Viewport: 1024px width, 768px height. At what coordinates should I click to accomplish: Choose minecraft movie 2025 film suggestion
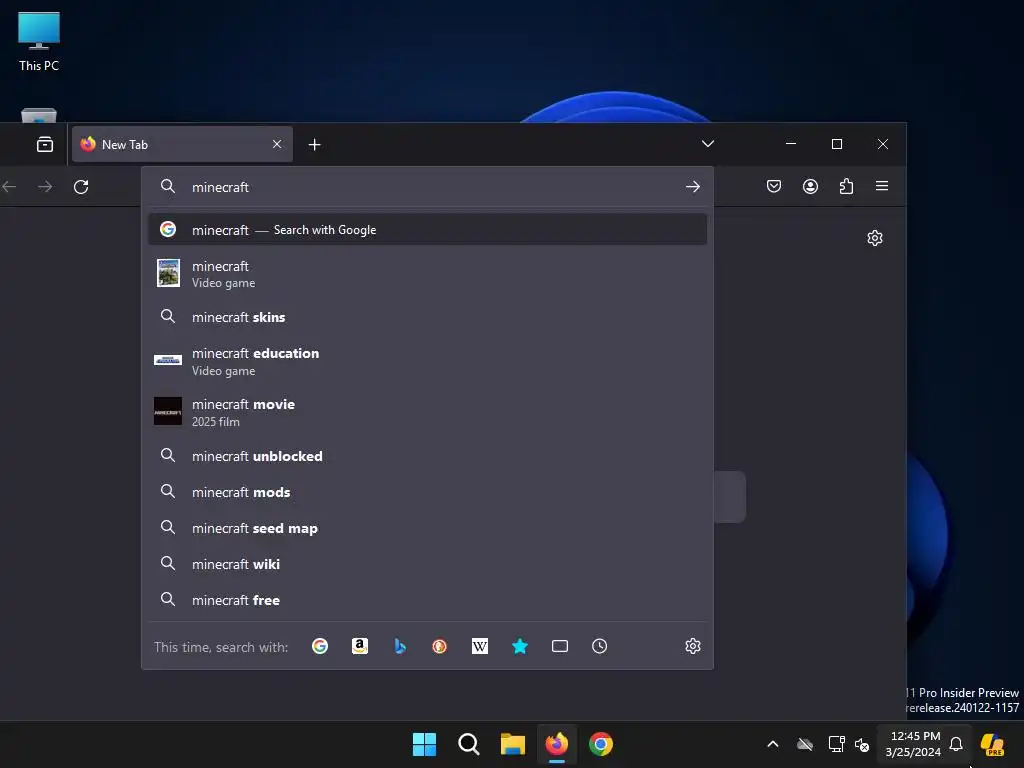pyautogui.click(x=427, y=412)
